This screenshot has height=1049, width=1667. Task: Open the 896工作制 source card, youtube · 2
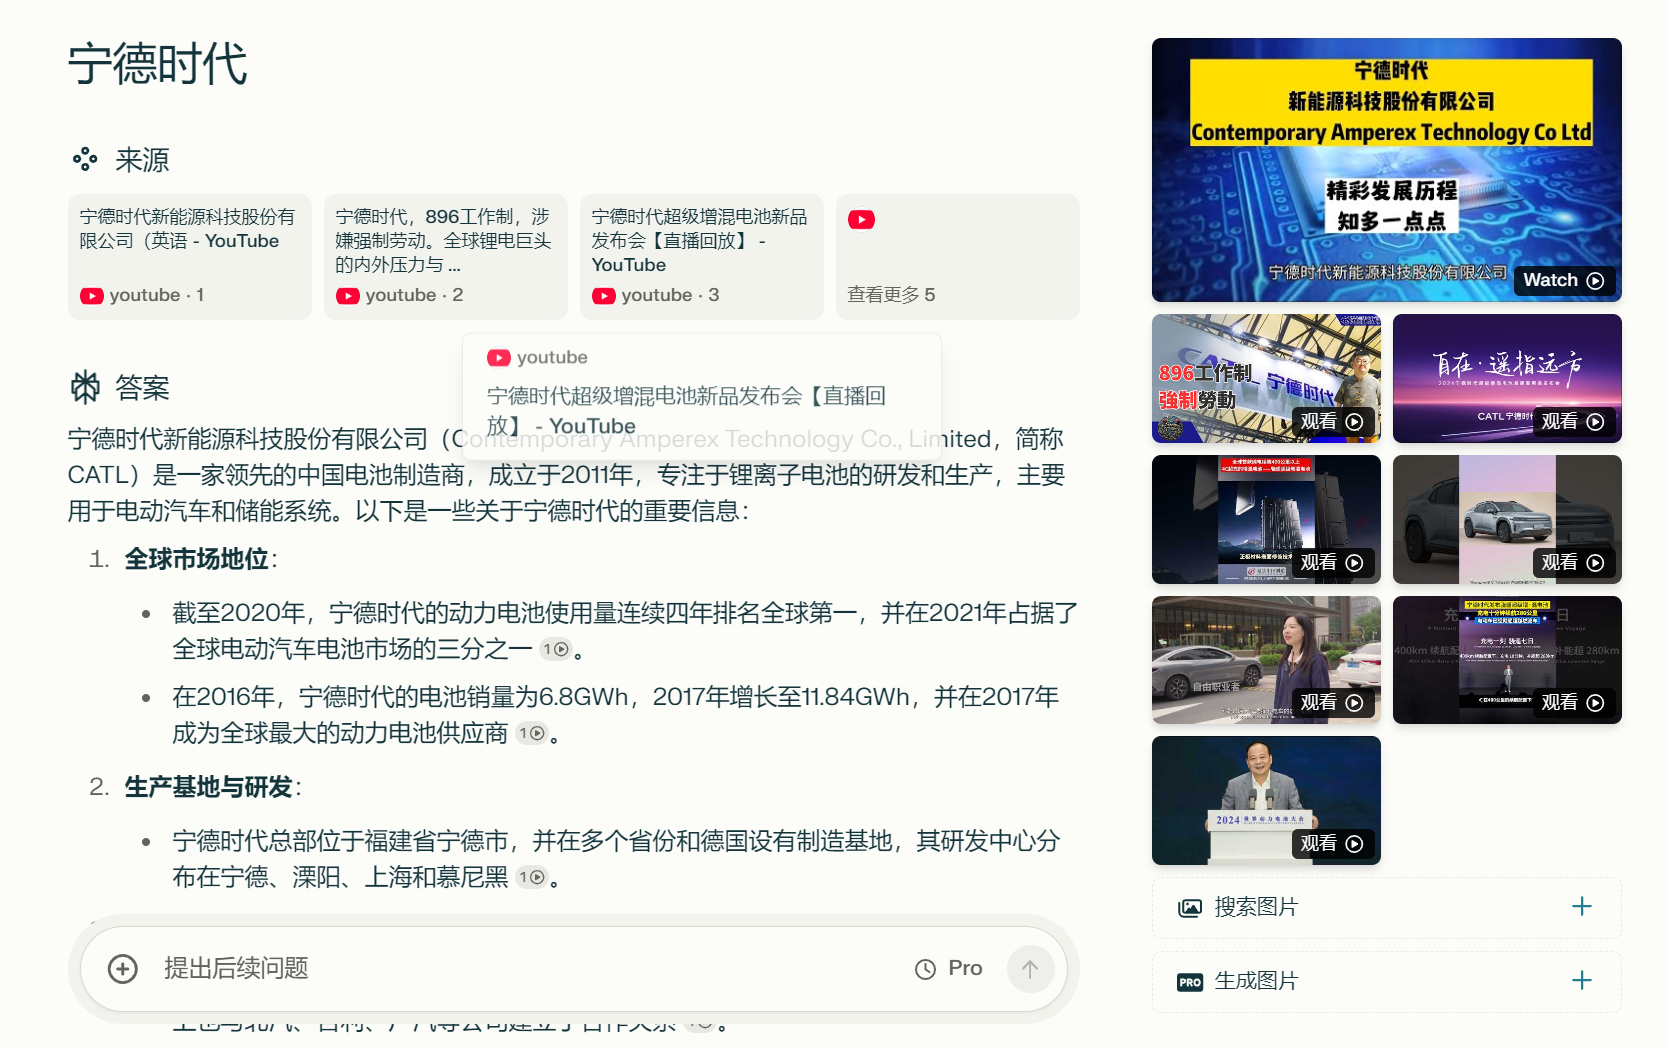(446, 257)
